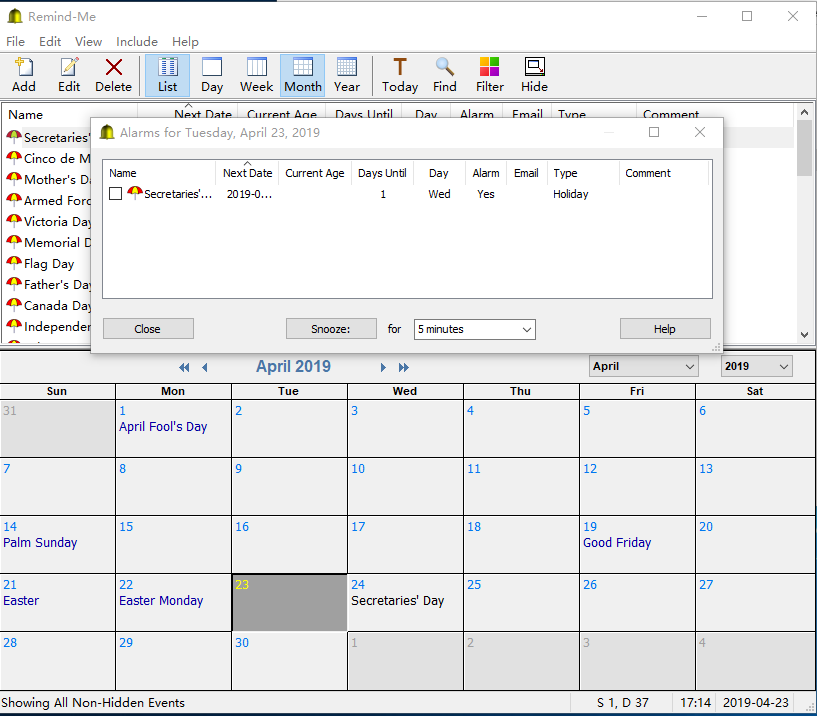Open Find with magnifier icon
817x716 pixels.
[x=444, y=75]
